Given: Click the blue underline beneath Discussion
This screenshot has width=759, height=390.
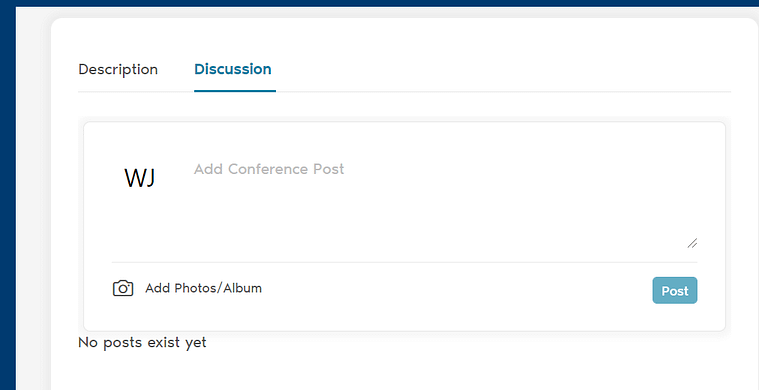Looking at the screenshot, I should point(235,90).
